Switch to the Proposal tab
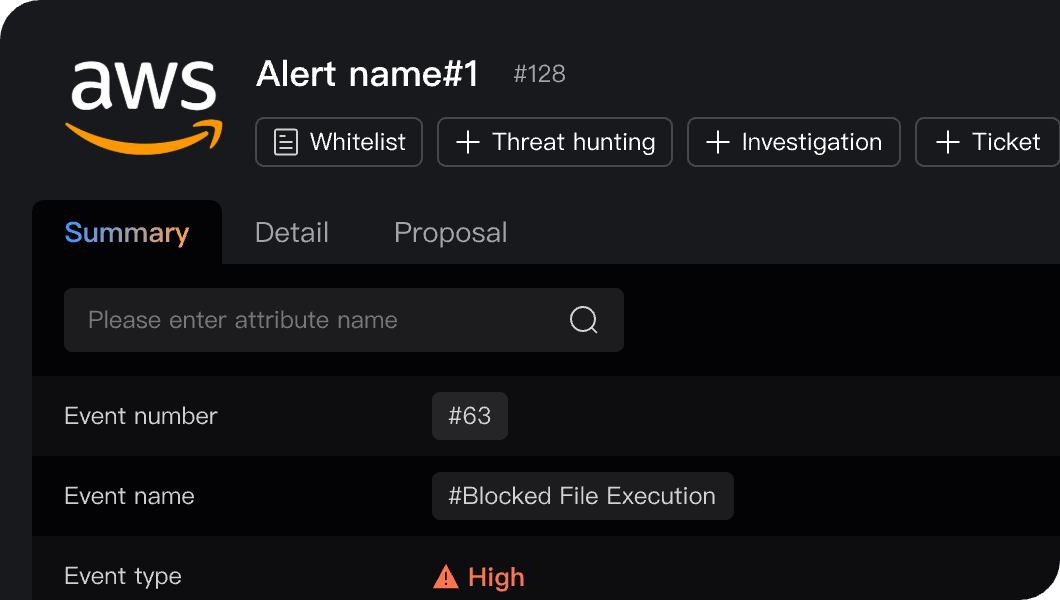The width and height of the screenshot is (1060, 600). click(450, 233)
